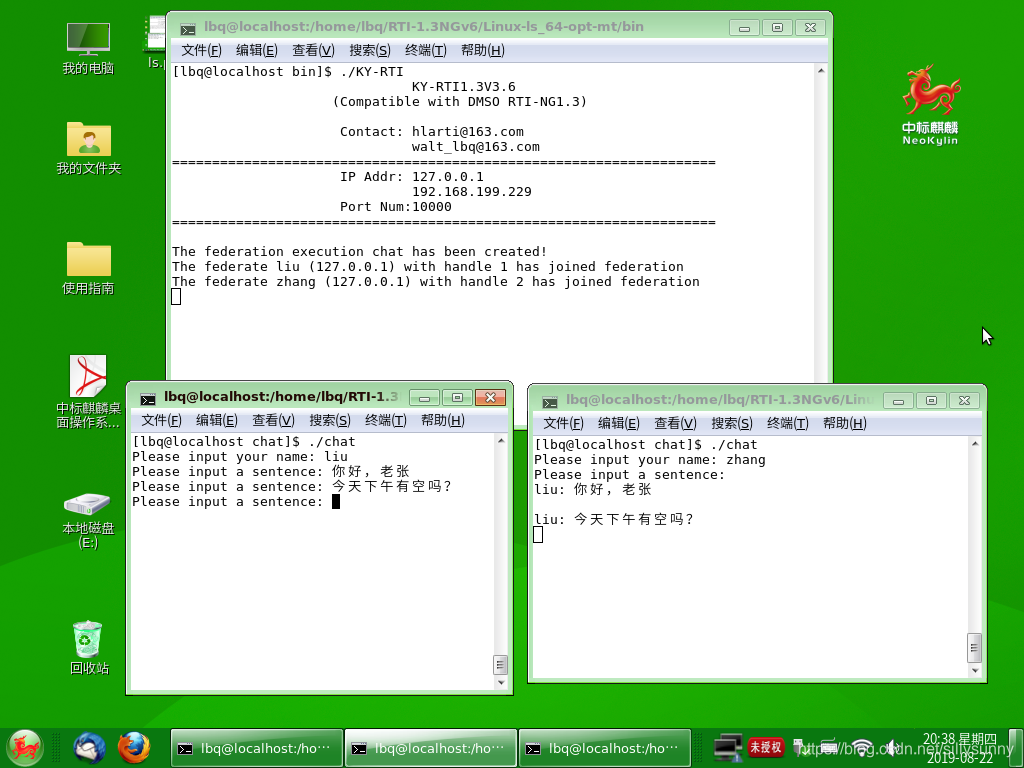Open 终端(T) menu in liu chat terminal
The width and height of the screenshot is (1024, 768).
tap(385, 421)
